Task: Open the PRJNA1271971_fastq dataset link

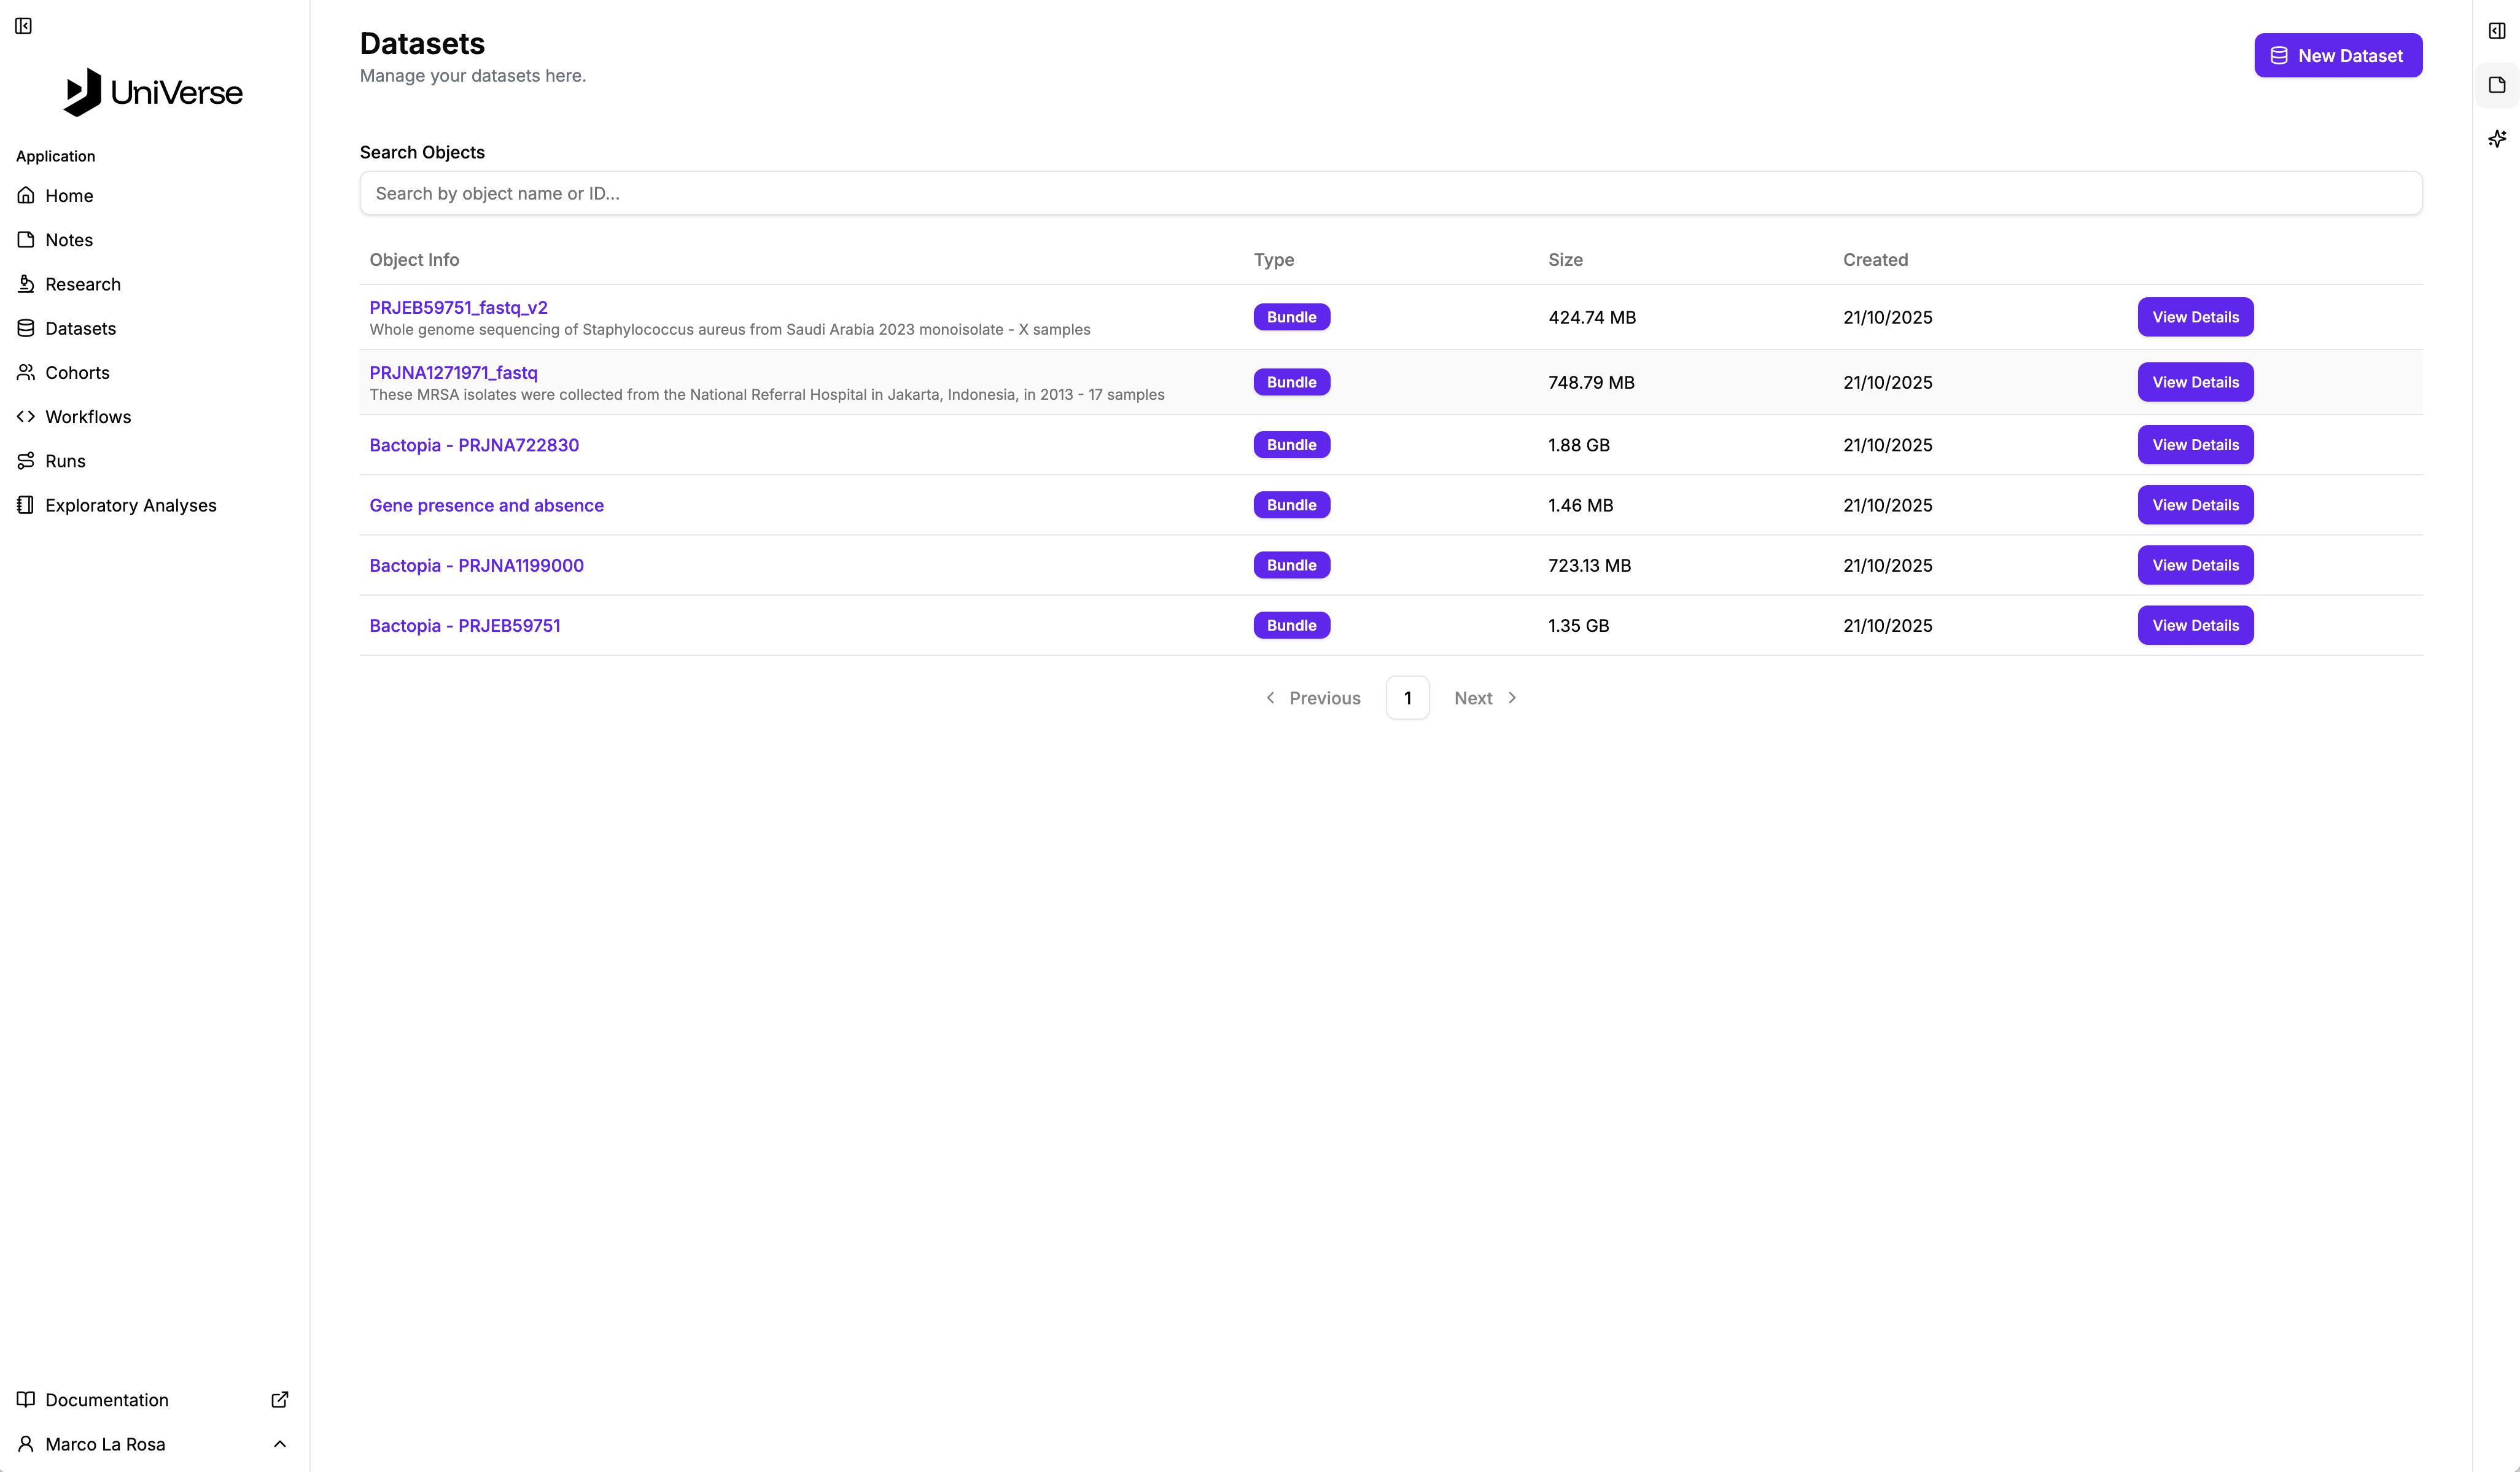Action: [453, 372]
